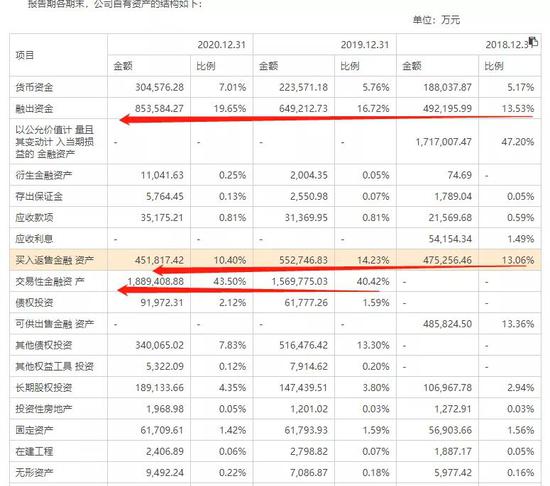
Task: Click the 其他权益工具投资 row label
Action: coord(55,367)
